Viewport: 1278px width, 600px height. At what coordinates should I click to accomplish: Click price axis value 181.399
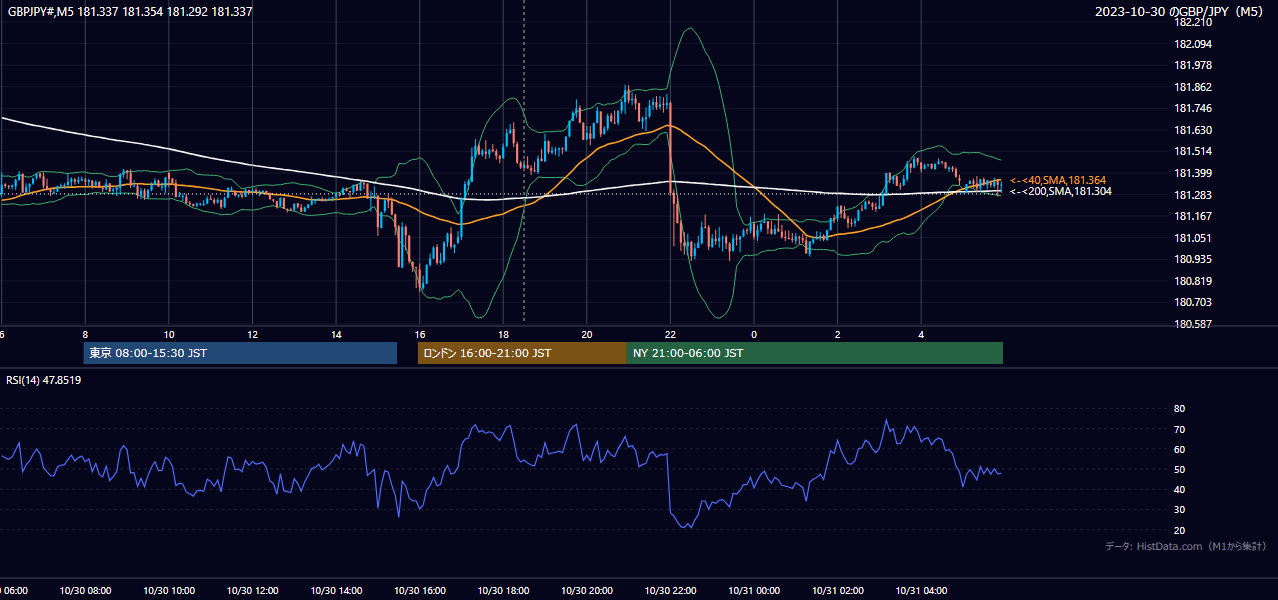click(x=1193, y=173)
